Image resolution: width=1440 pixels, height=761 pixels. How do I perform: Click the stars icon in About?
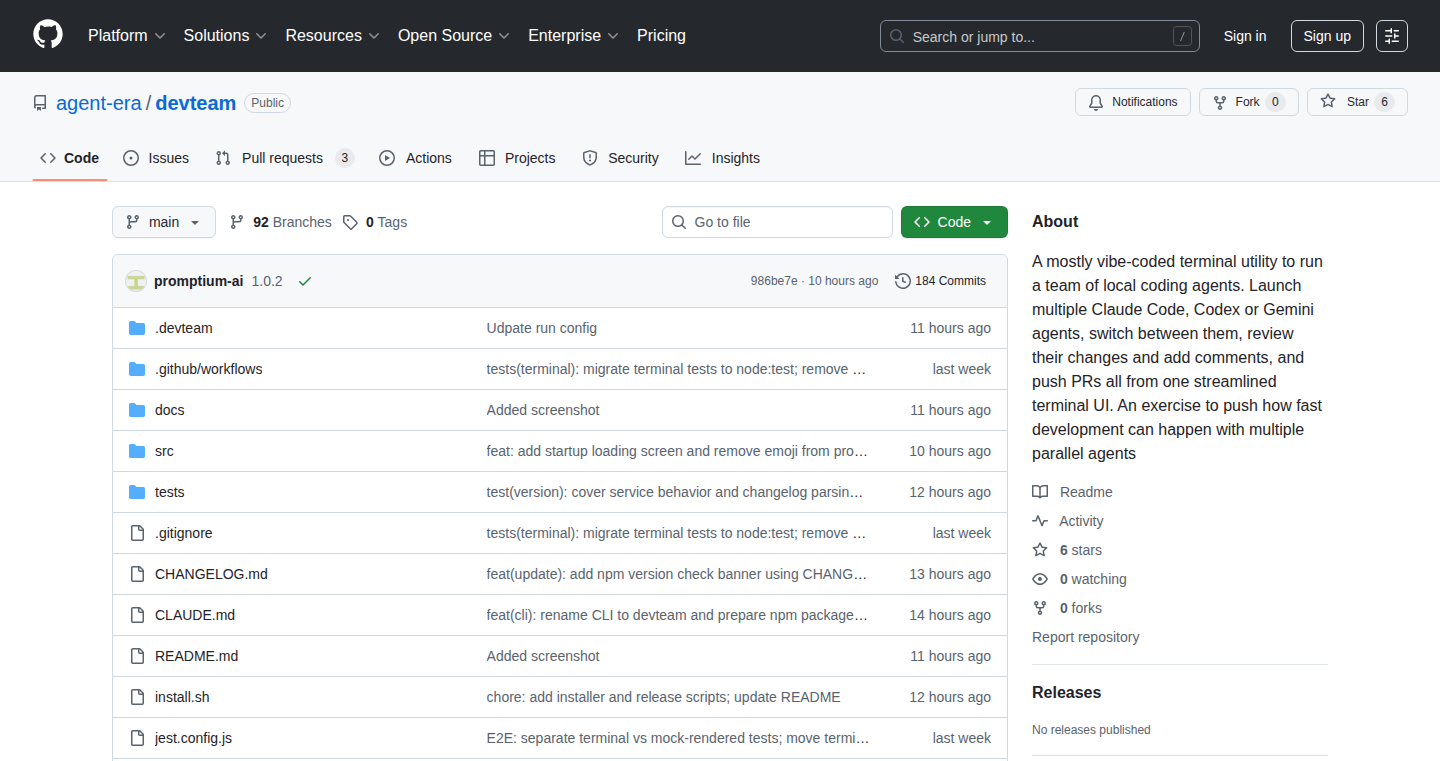pyautogui.click(x=1040, y=550)
